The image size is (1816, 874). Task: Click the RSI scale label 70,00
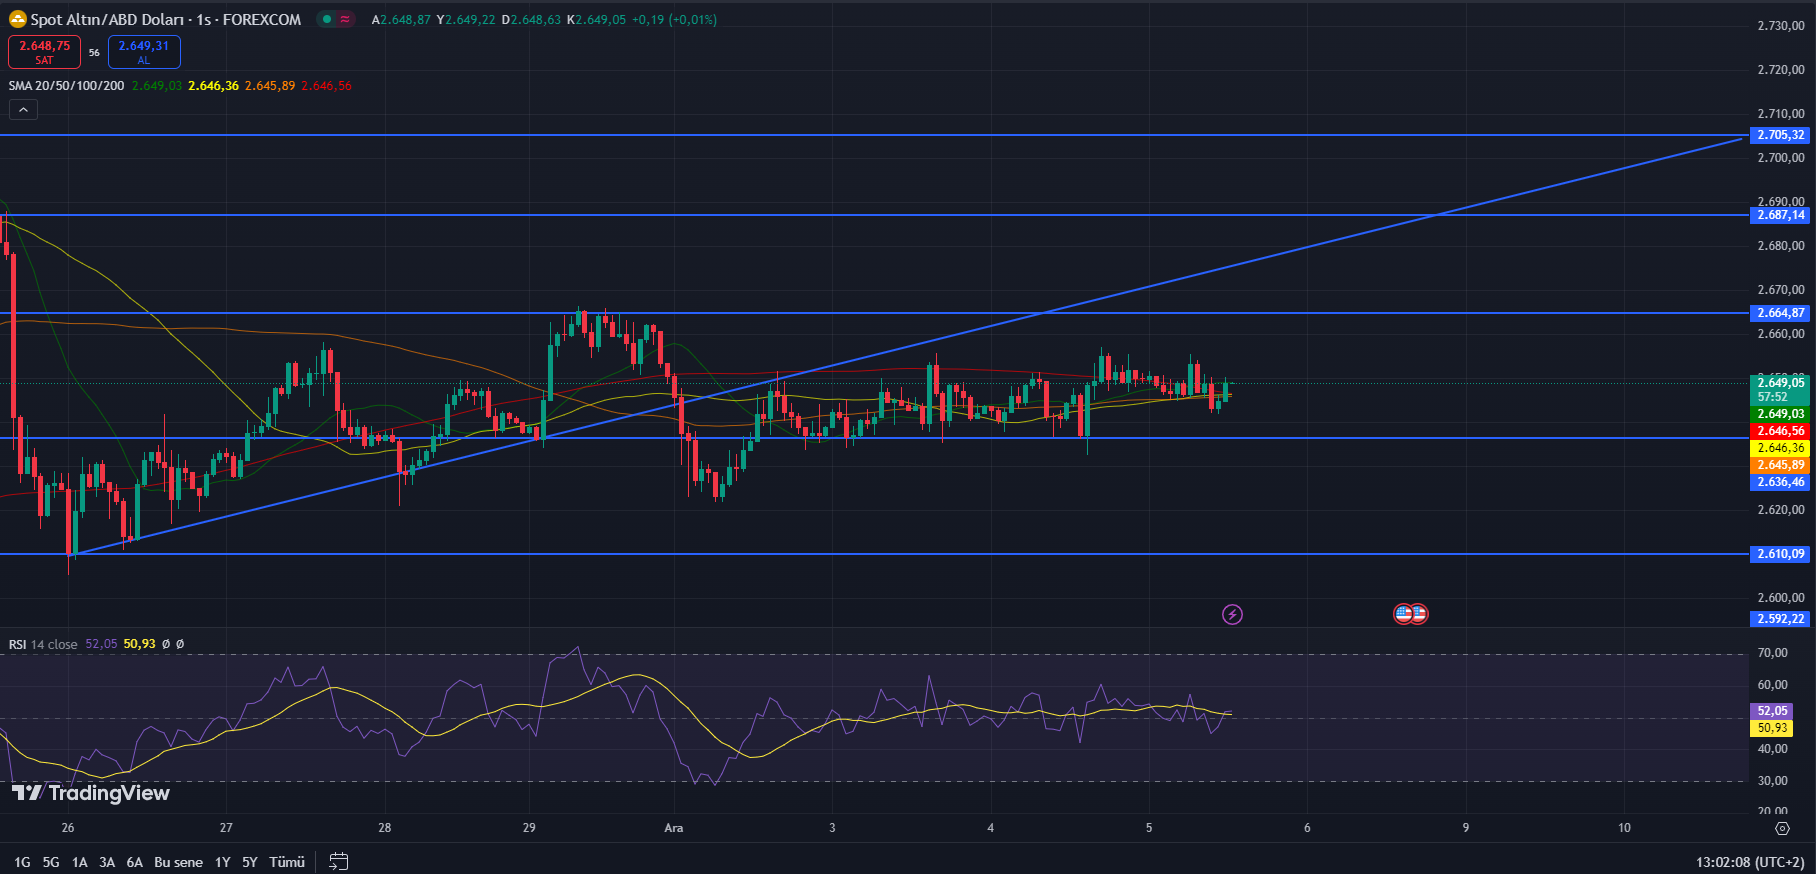1772,653
